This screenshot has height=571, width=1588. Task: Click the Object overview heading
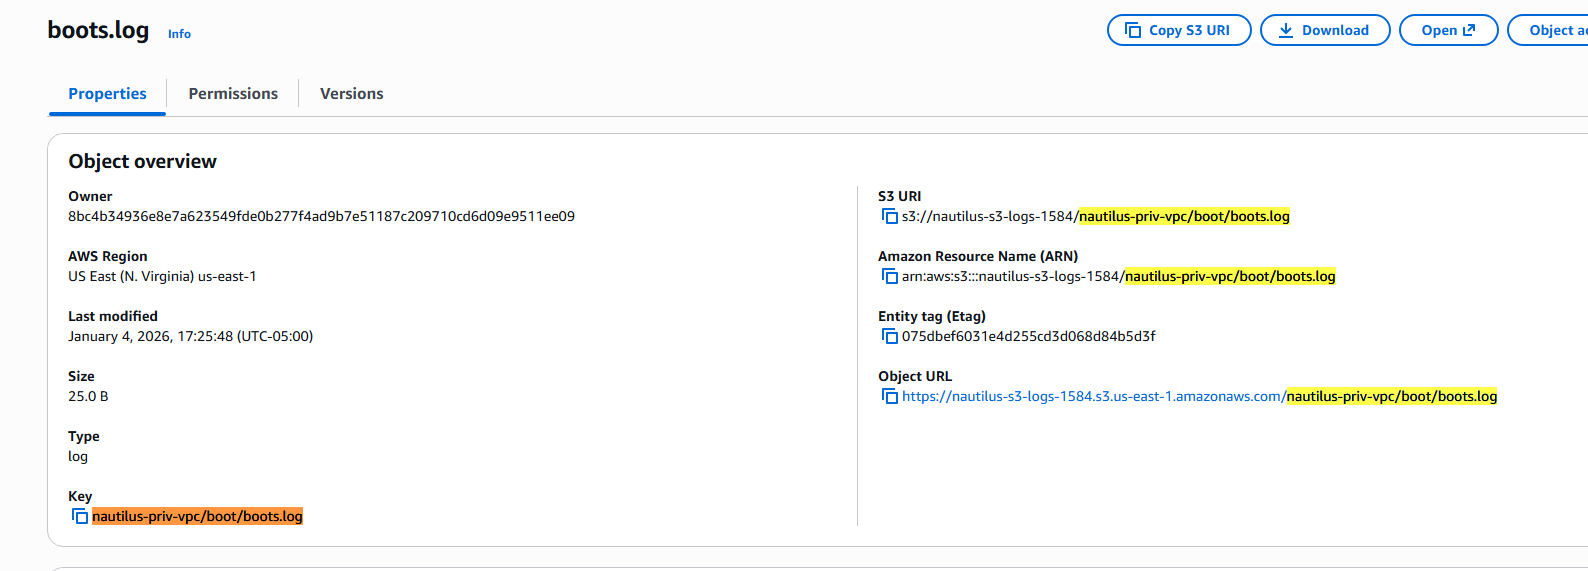142,161
